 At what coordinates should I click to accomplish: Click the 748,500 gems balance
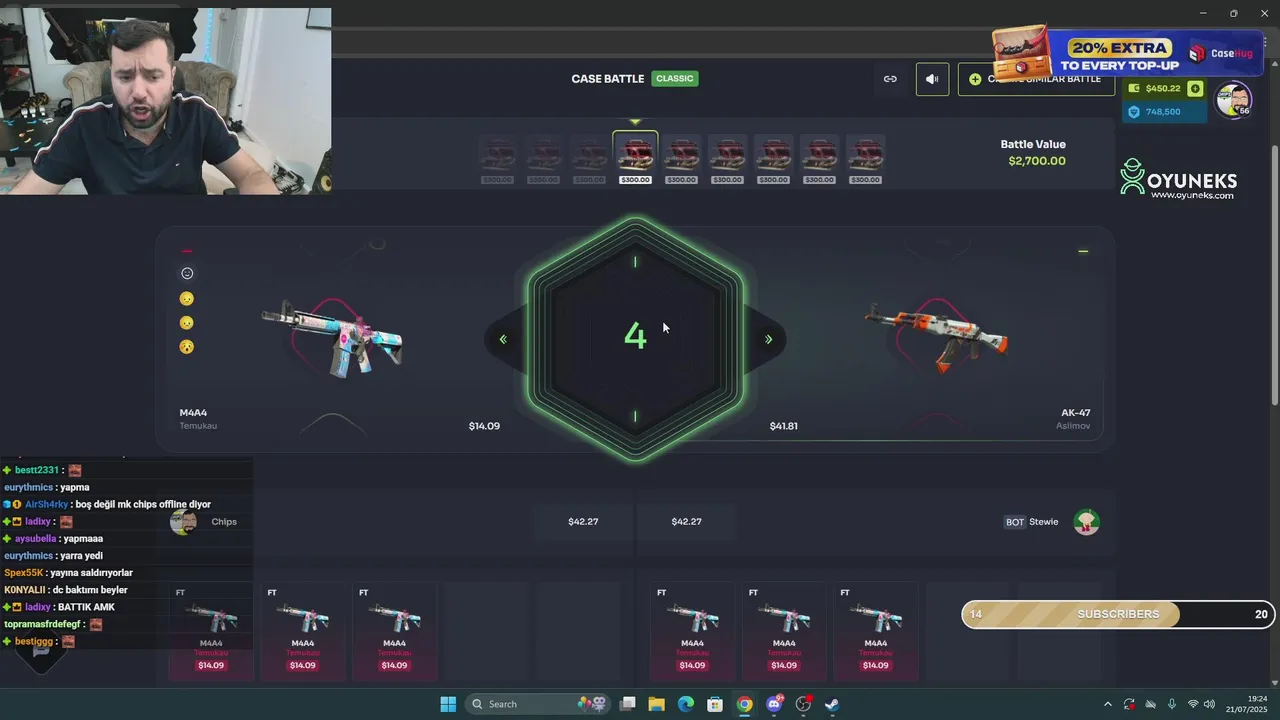(1163, 112)
